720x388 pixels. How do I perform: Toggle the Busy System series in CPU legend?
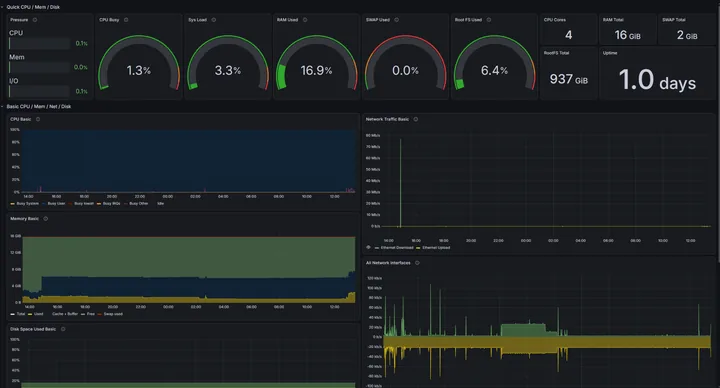pos(28,203)
